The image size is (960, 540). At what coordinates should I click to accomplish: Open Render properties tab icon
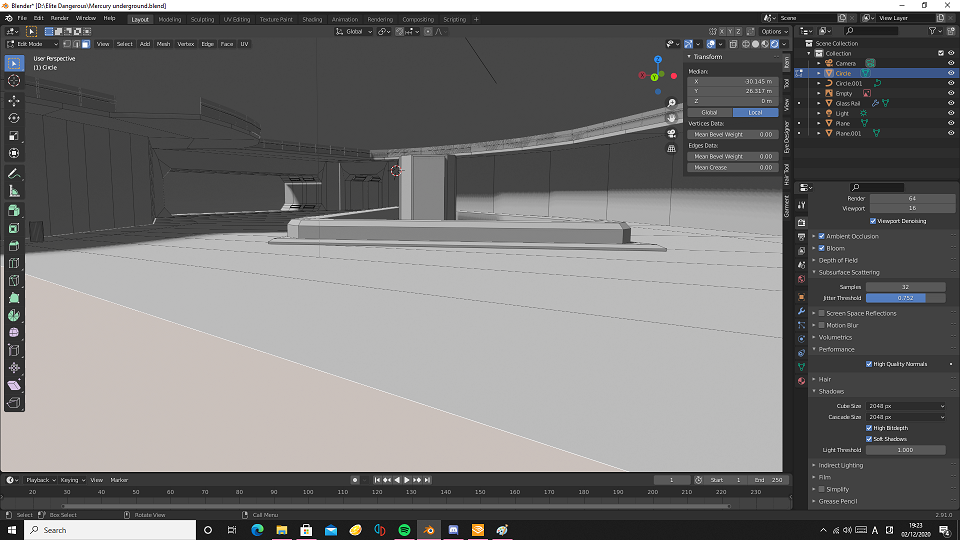click(x=801, y=223)
